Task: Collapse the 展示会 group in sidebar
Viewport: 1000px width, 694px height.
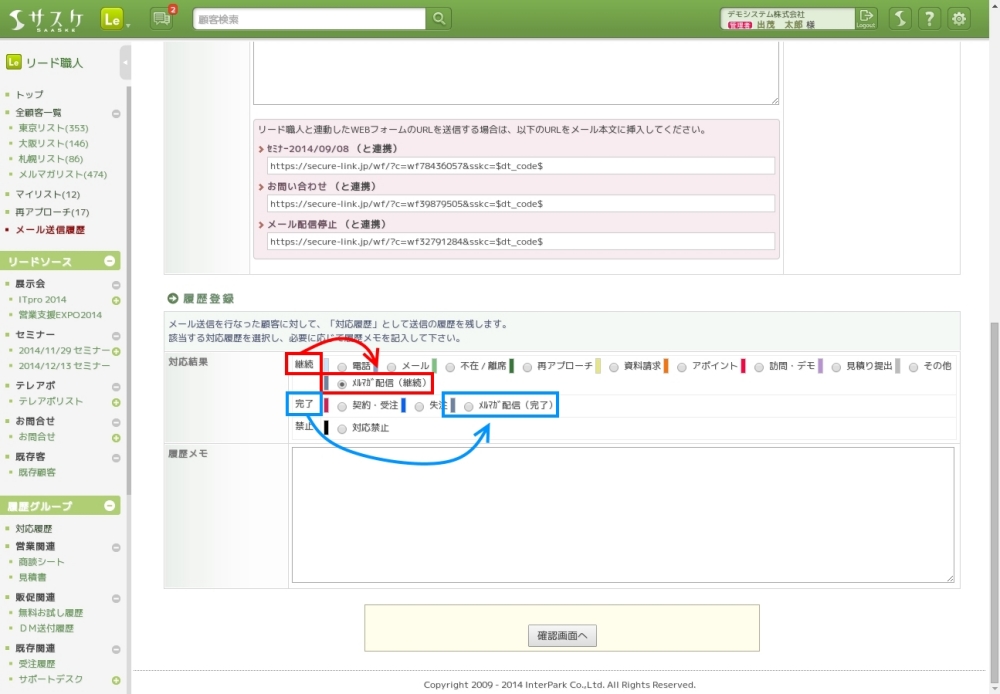Action: coord(116,284)
